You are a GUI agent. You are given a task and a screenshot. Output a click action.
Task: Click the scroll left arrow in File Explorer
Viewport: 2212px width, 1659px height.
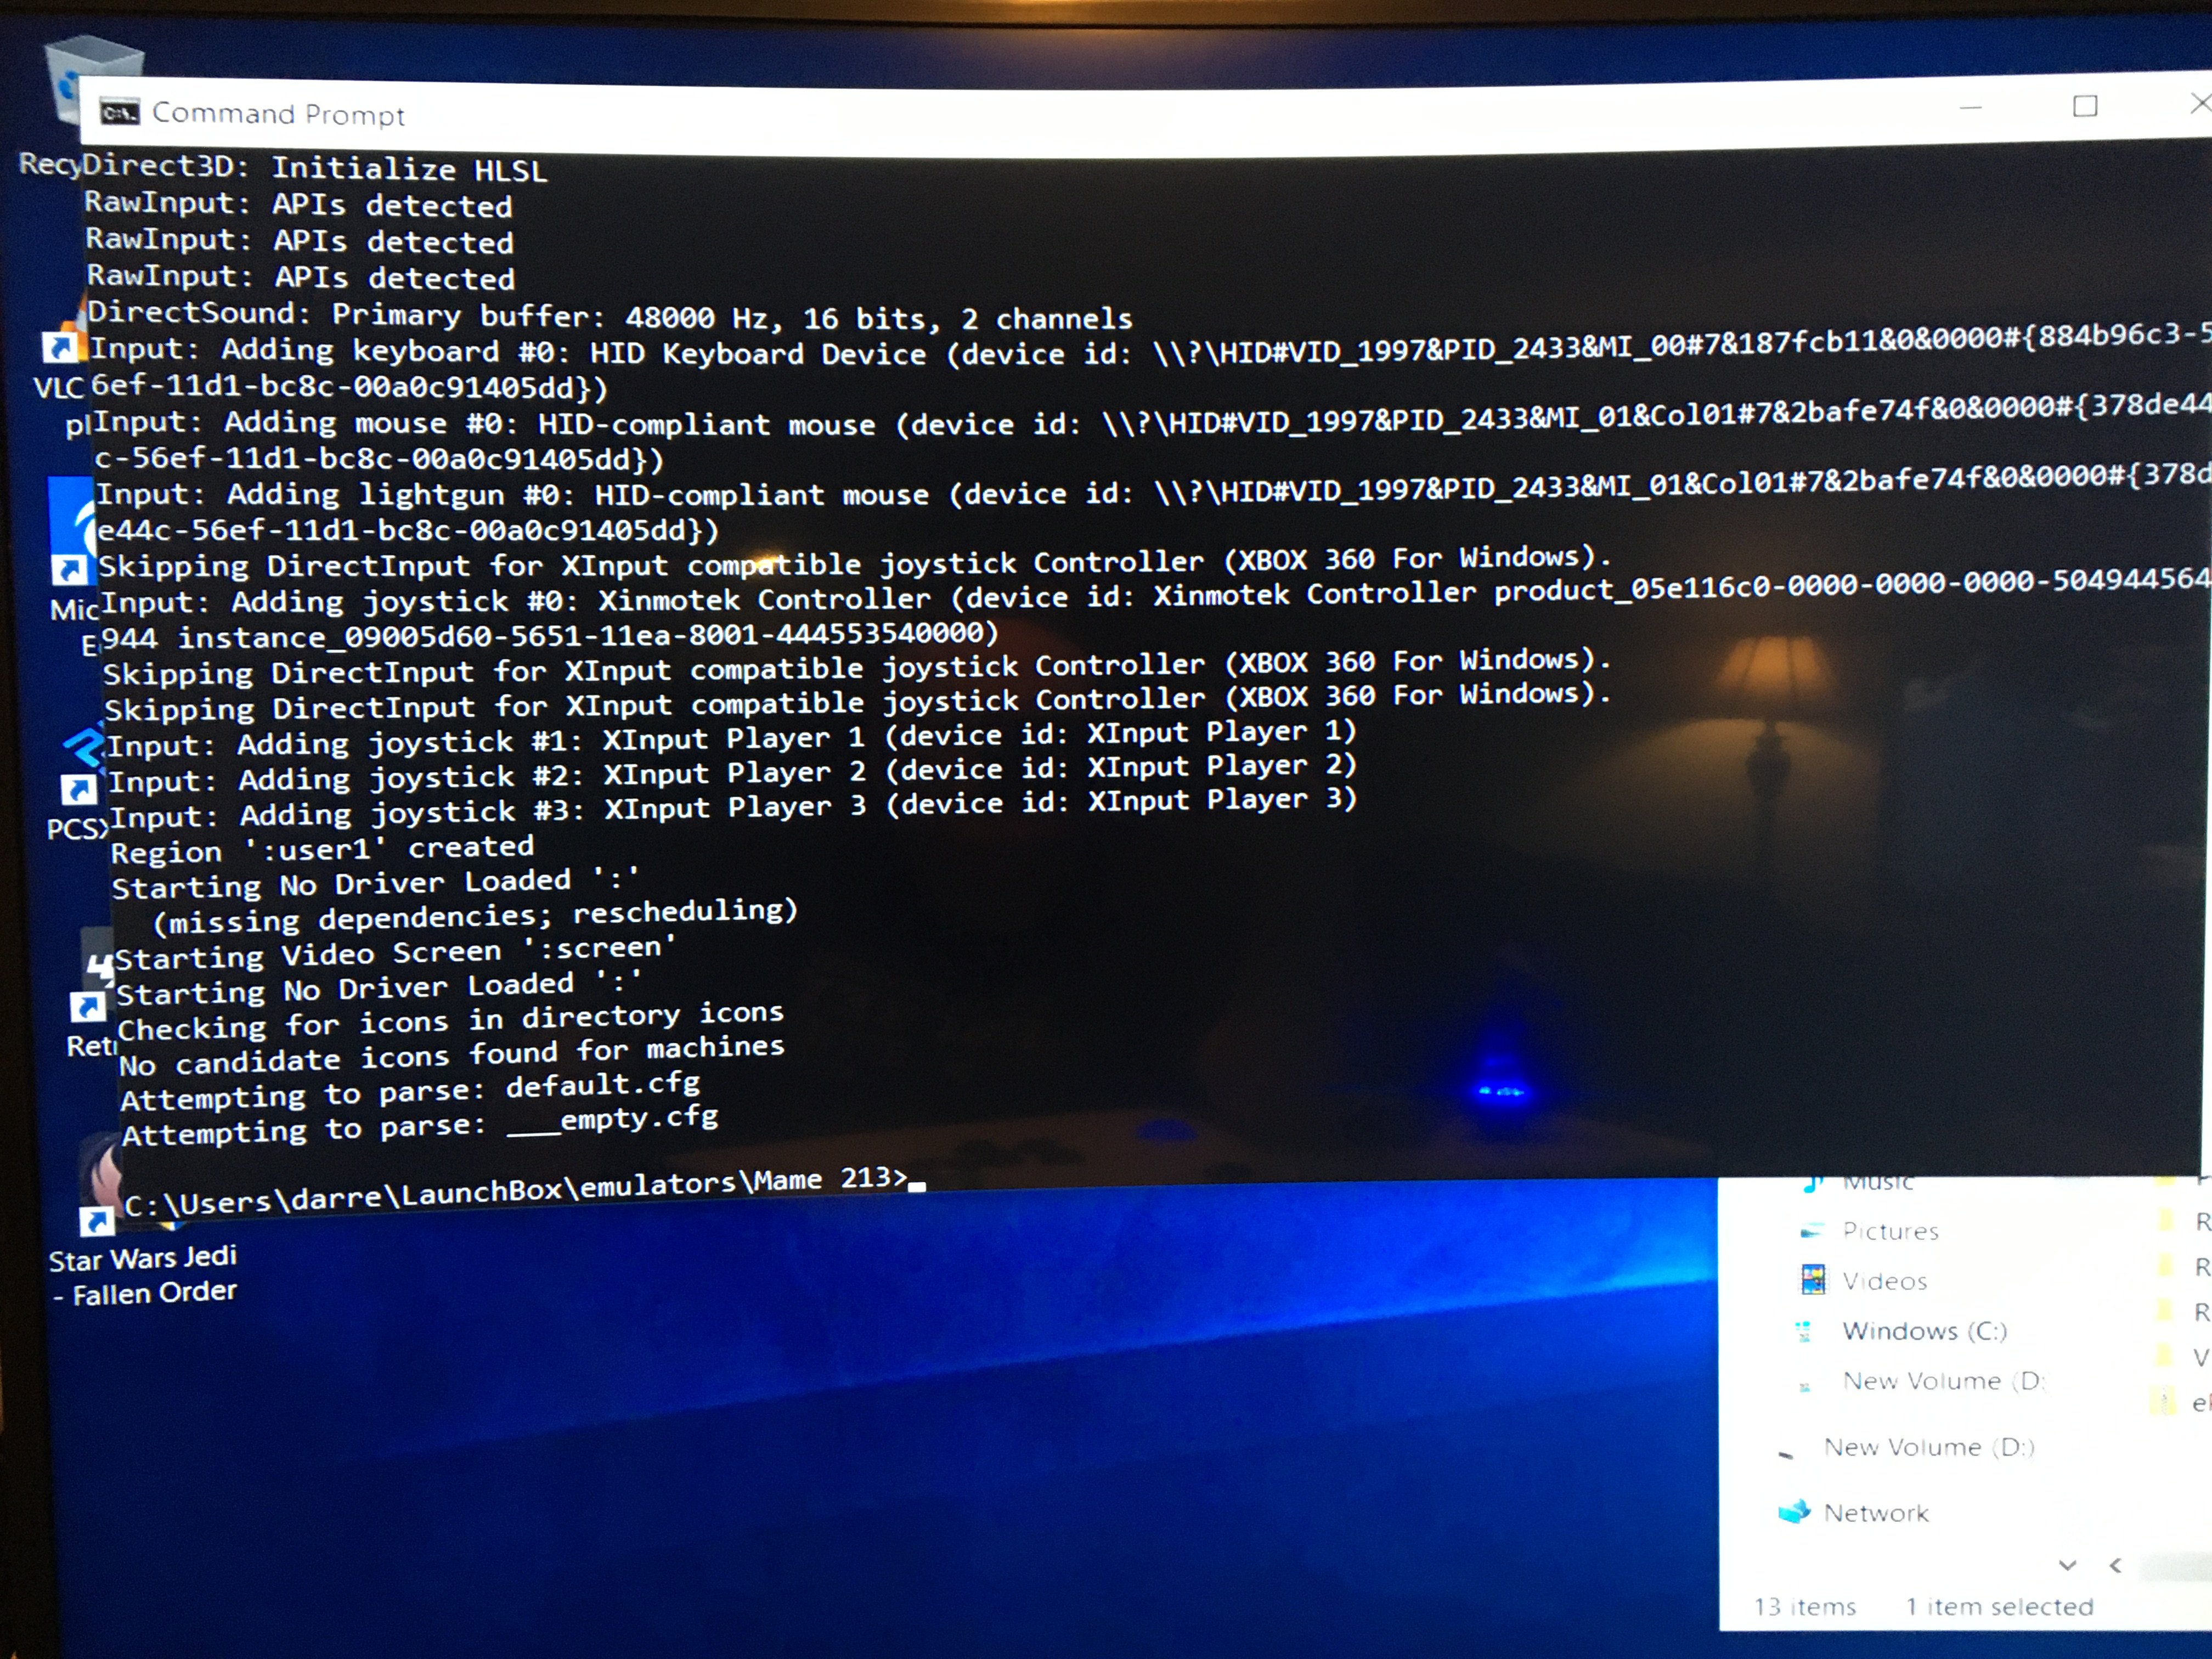pyautogui.click(x=2115, y=1566)
